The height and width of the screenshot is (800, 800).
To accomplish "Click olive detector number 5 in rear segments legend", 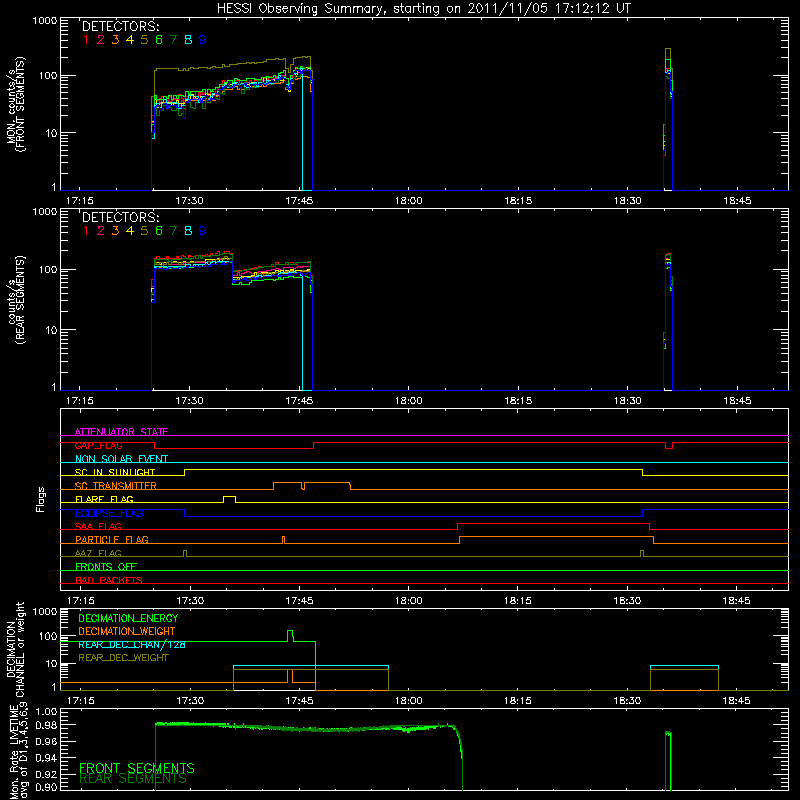I will pos(144,231).
